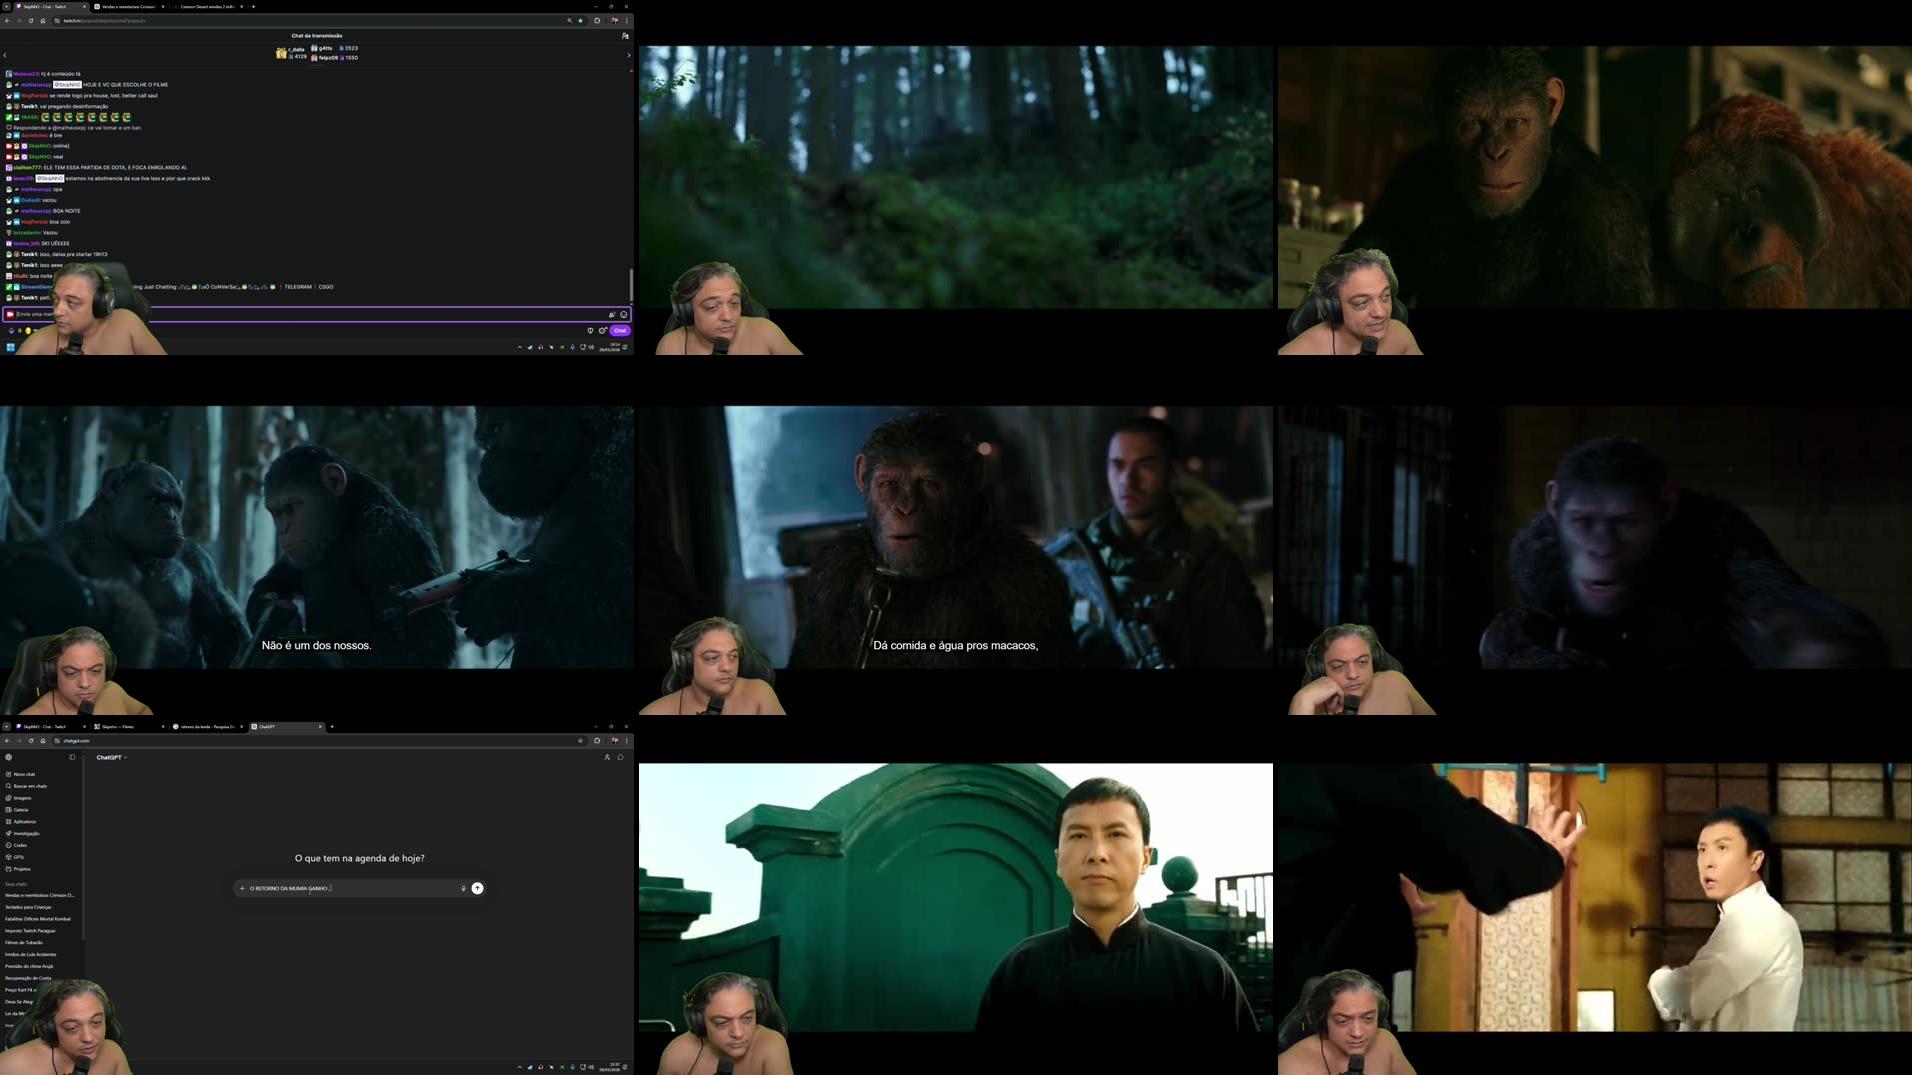Toggle the Bits icon in the chat input
Viewport: 1912px width, 1075px height.
(x=612, y=315)
